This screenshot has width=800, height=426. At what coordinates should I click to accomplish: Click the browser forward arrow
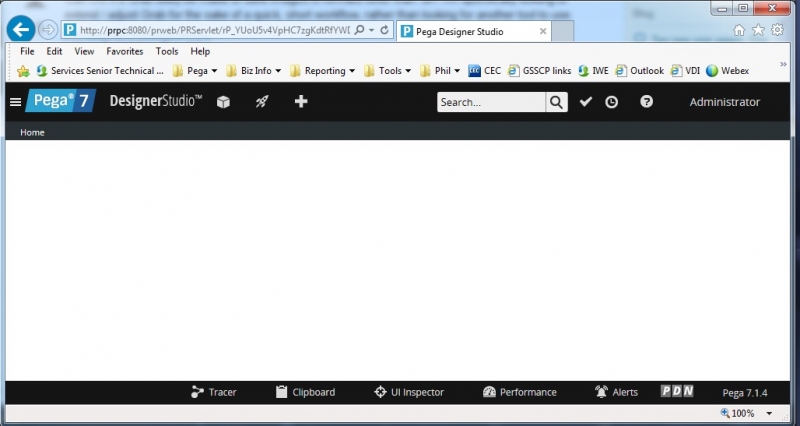(48, 30)
